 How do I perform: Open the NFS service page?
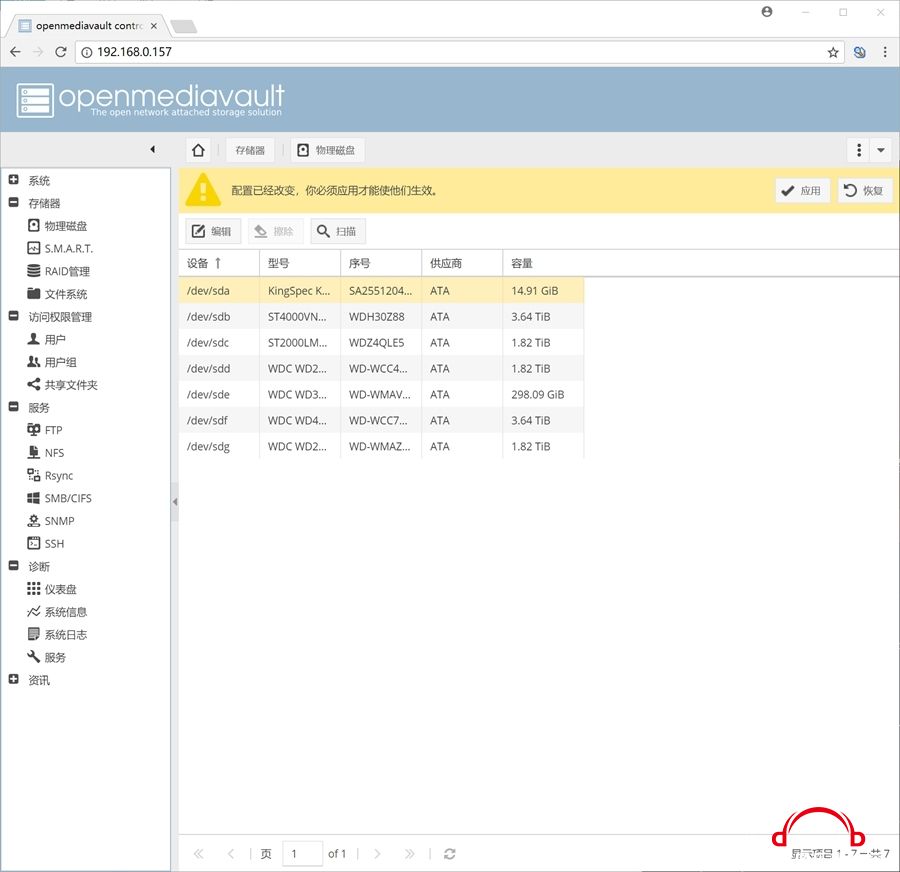pyautogui.click(x=46, y=453)
